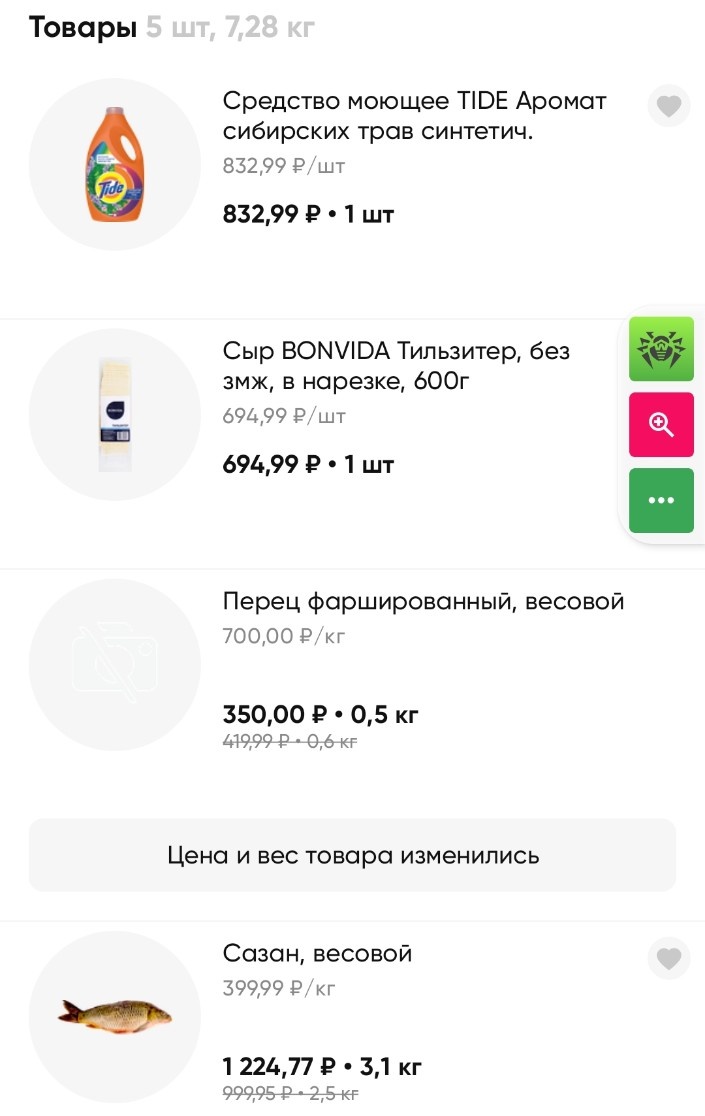The image size is (705, 1116).
Task: Click the heart icon next to Сазан fish
Action: tap(668, 958)
